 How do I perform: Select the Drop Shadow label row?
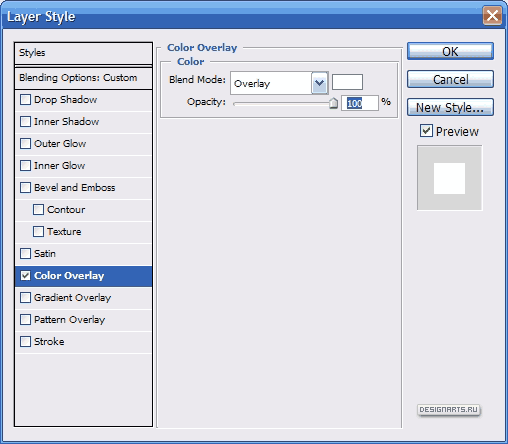(x=83, y=100)
